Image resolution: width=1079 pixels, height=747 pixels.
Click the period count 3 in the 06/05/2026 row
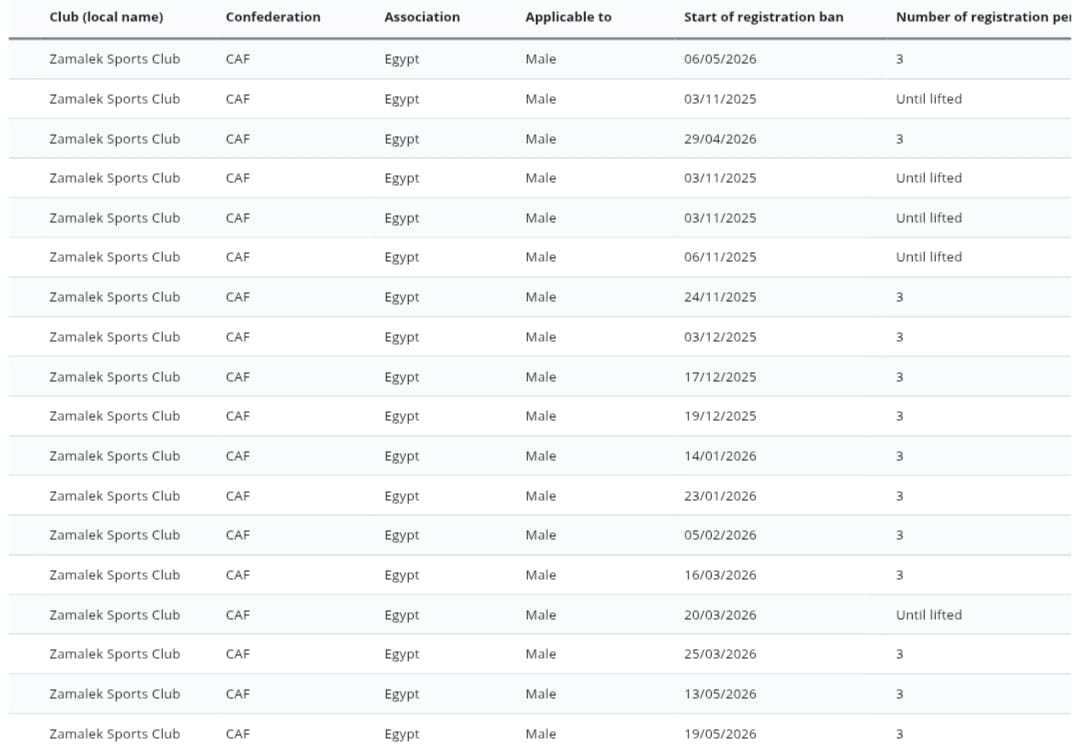tap(899, 59)
